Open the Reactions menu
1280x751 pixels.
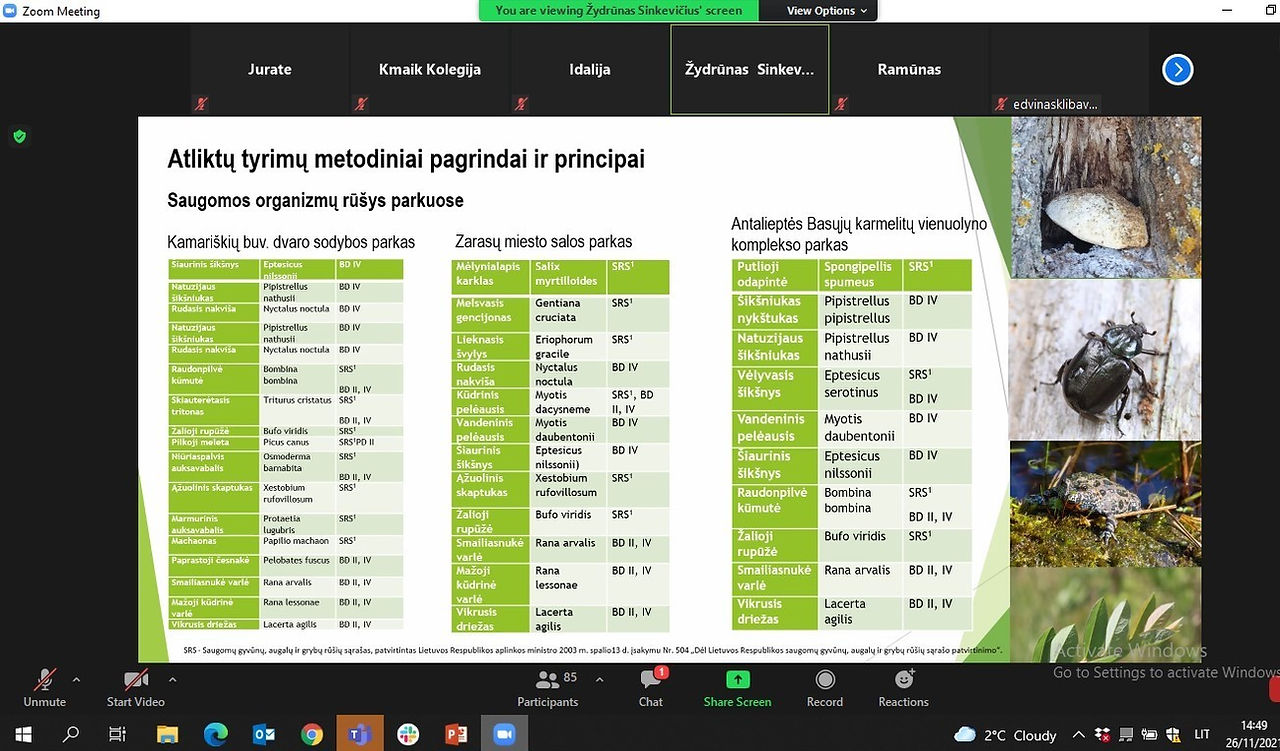coord(904,688)
